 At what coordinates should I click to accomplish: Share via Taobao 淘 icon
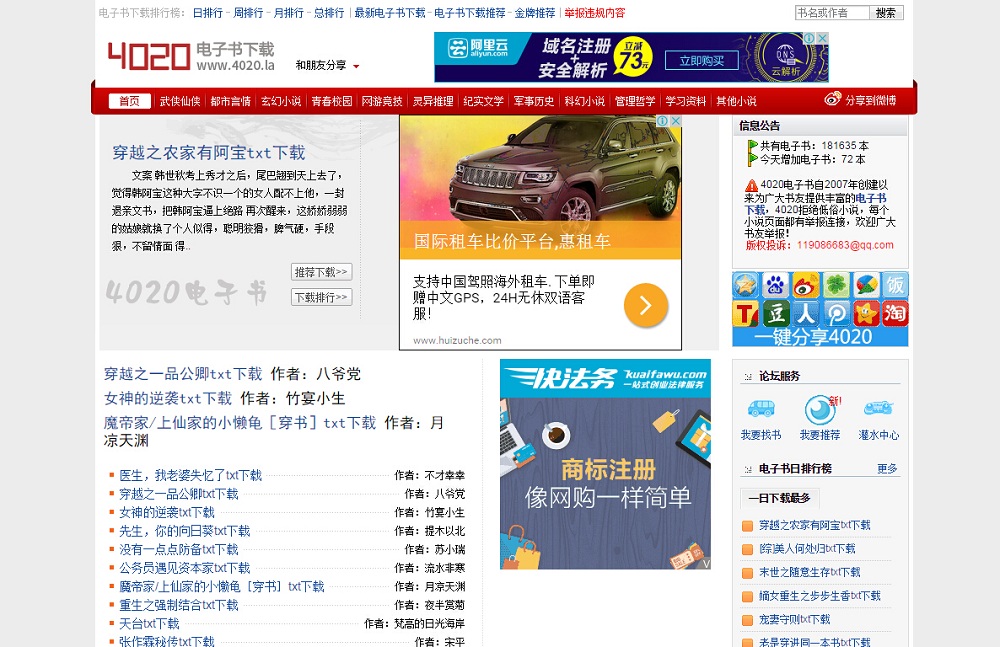pos(895,313)
